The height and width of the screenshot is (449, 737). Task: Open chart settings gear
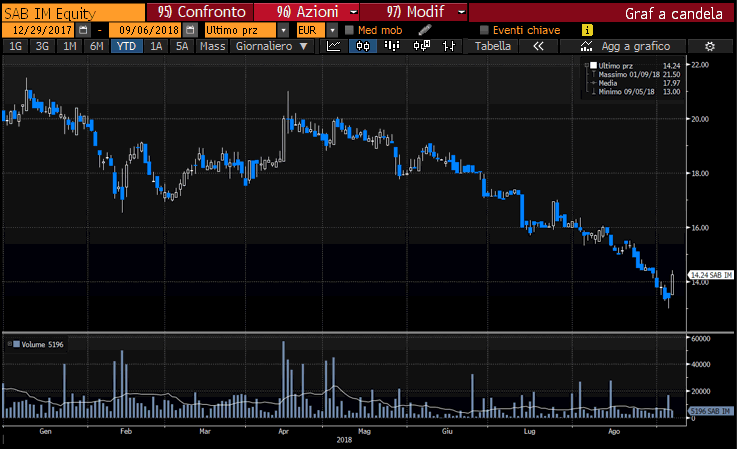(x=710, y=46)
